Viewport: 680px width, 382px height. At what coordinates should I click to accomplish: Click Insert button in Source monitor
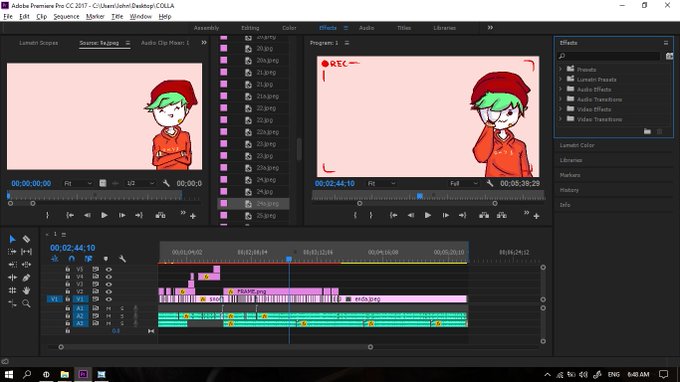pyautogui.click(x=160, y=215)
